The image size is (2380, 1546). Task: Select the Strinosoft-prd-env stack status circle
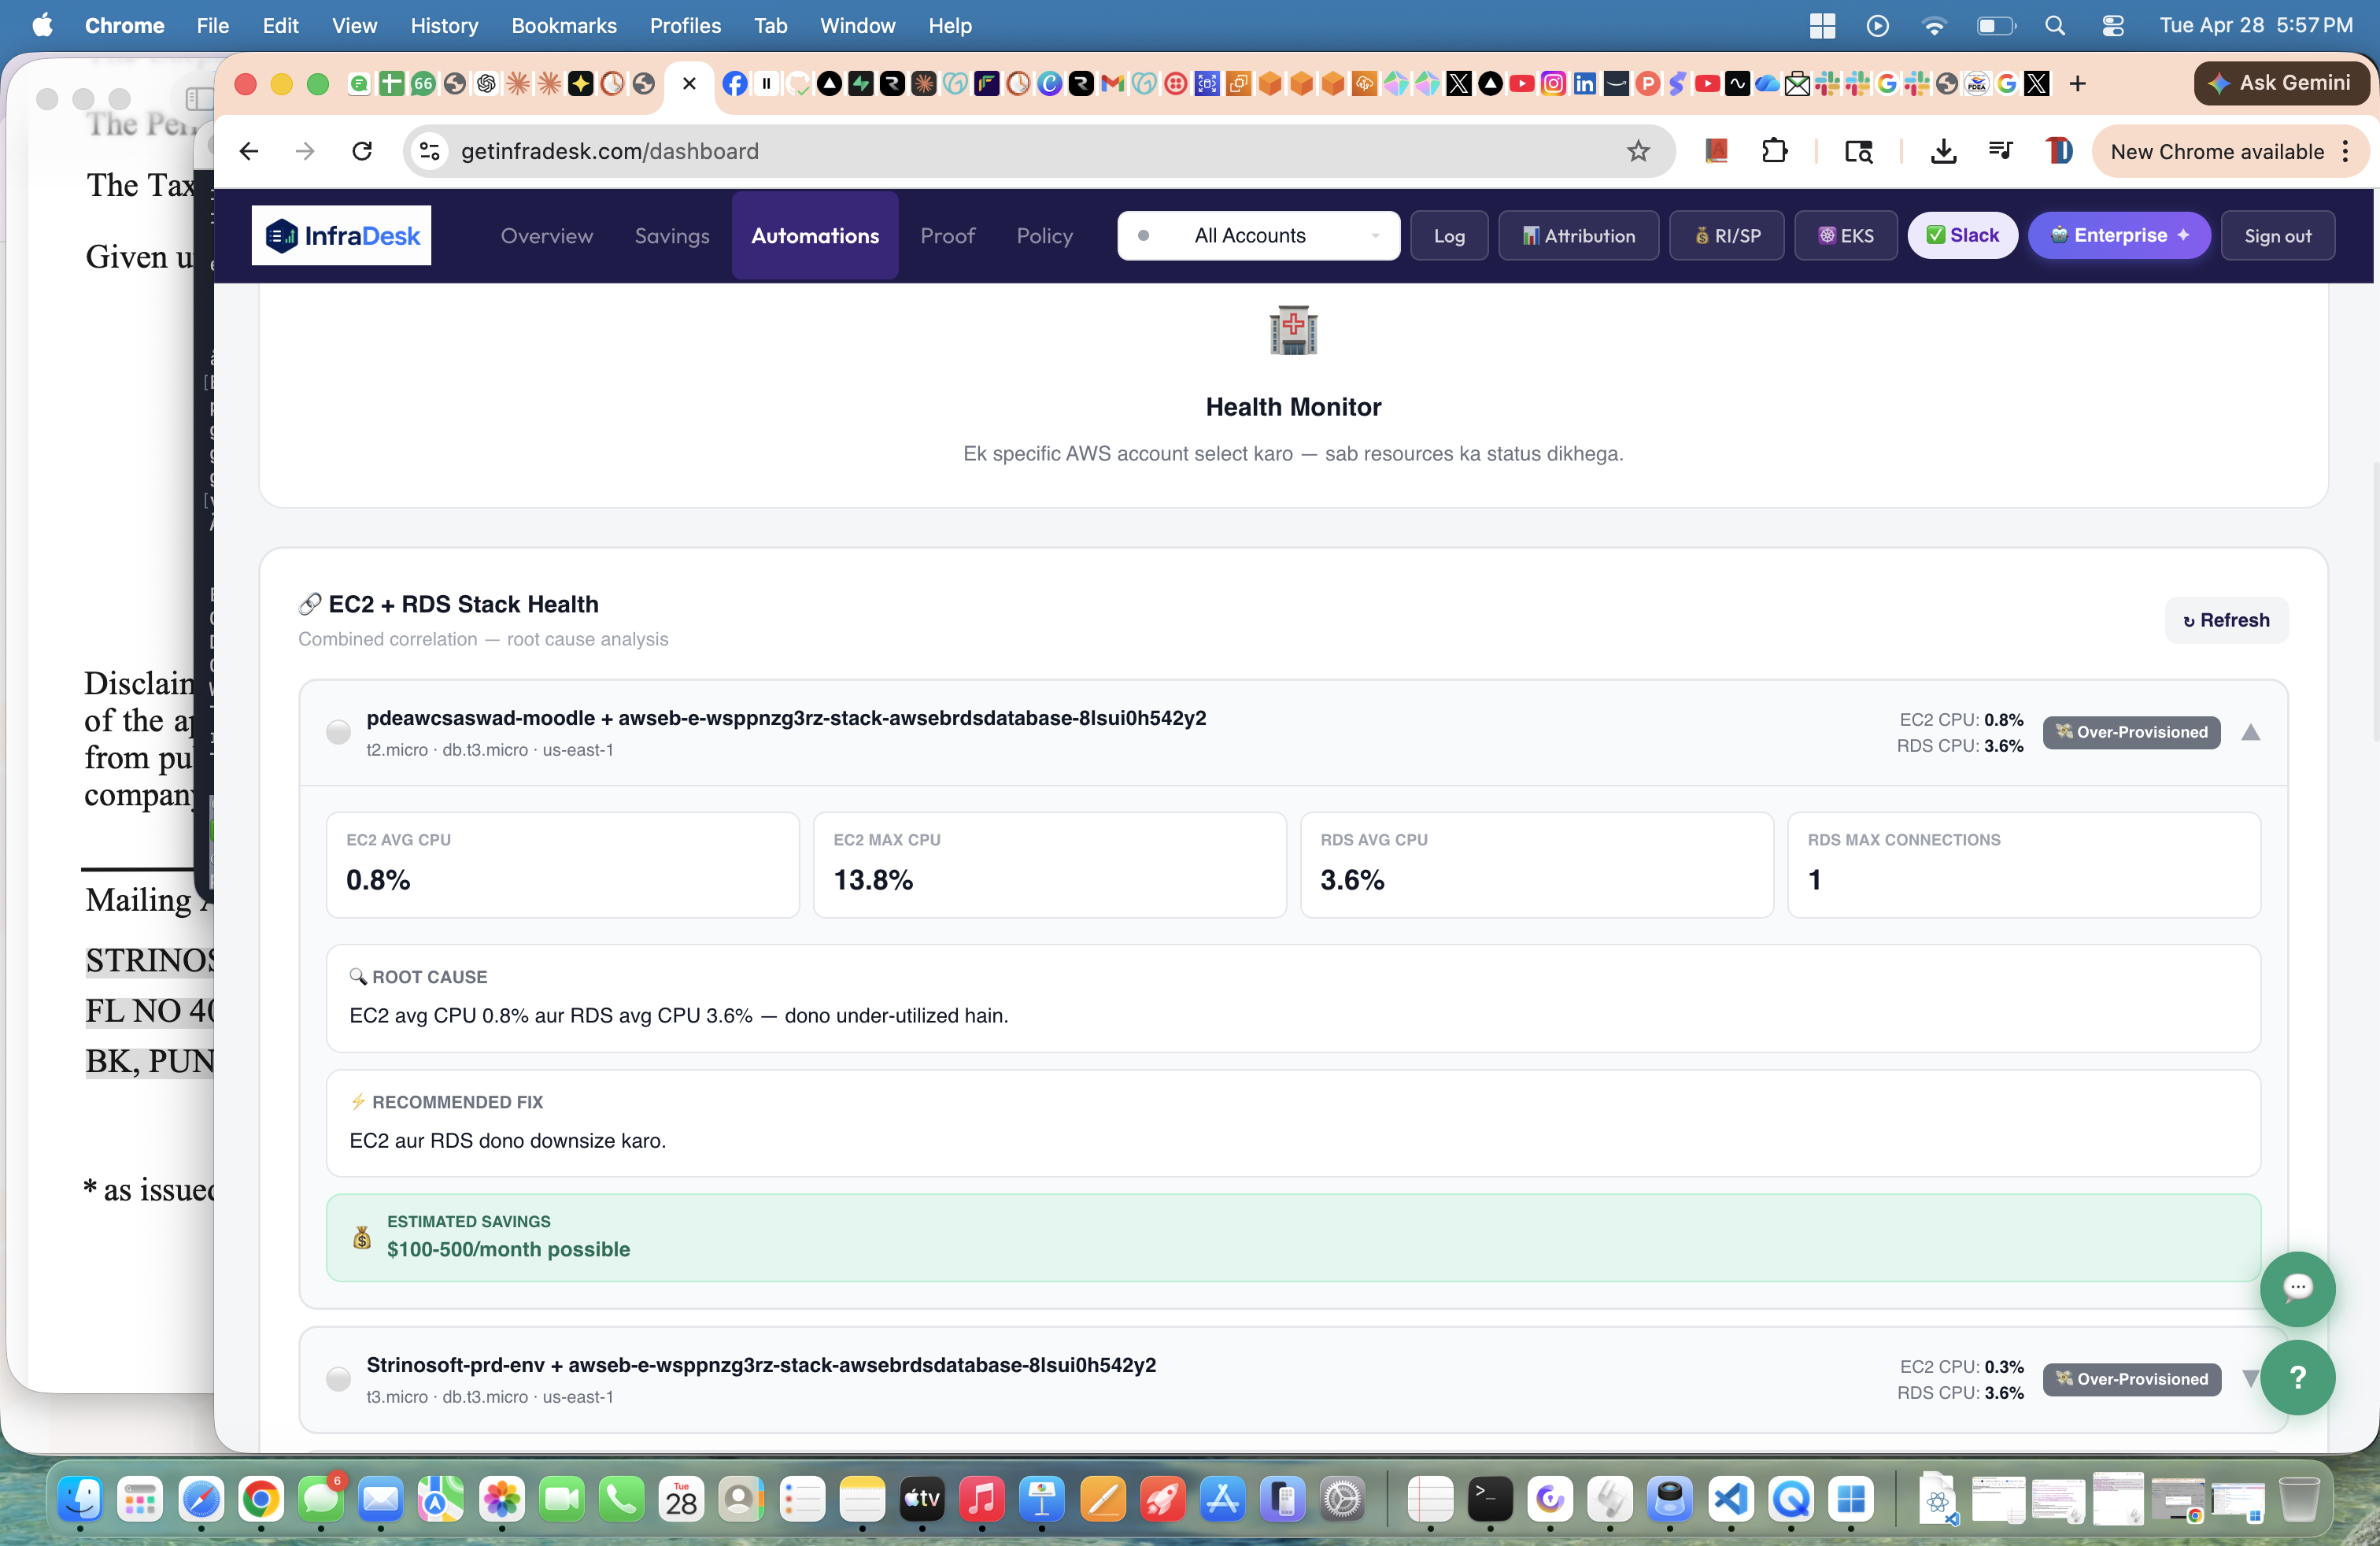[x=338, y=1379]
